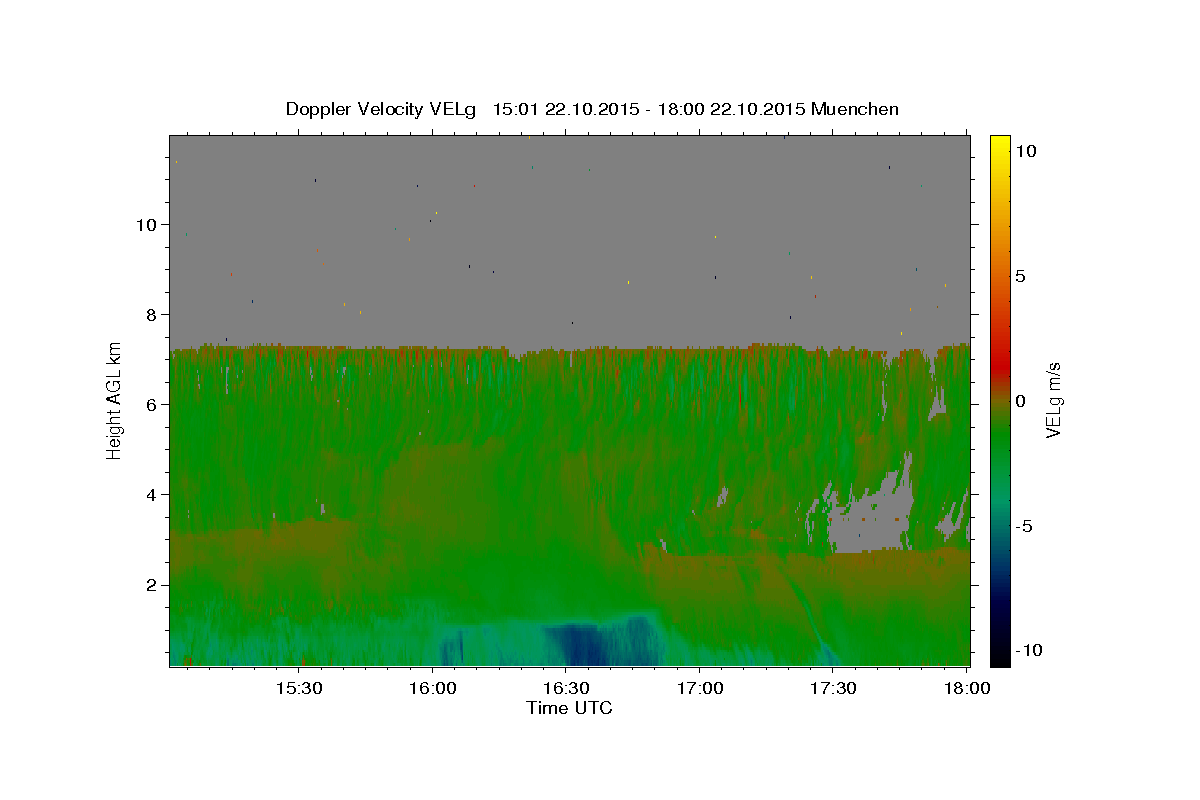Viewport: 1200px width, 800px height.
Task: Click the colorbar value 10
Action: 1026,151
